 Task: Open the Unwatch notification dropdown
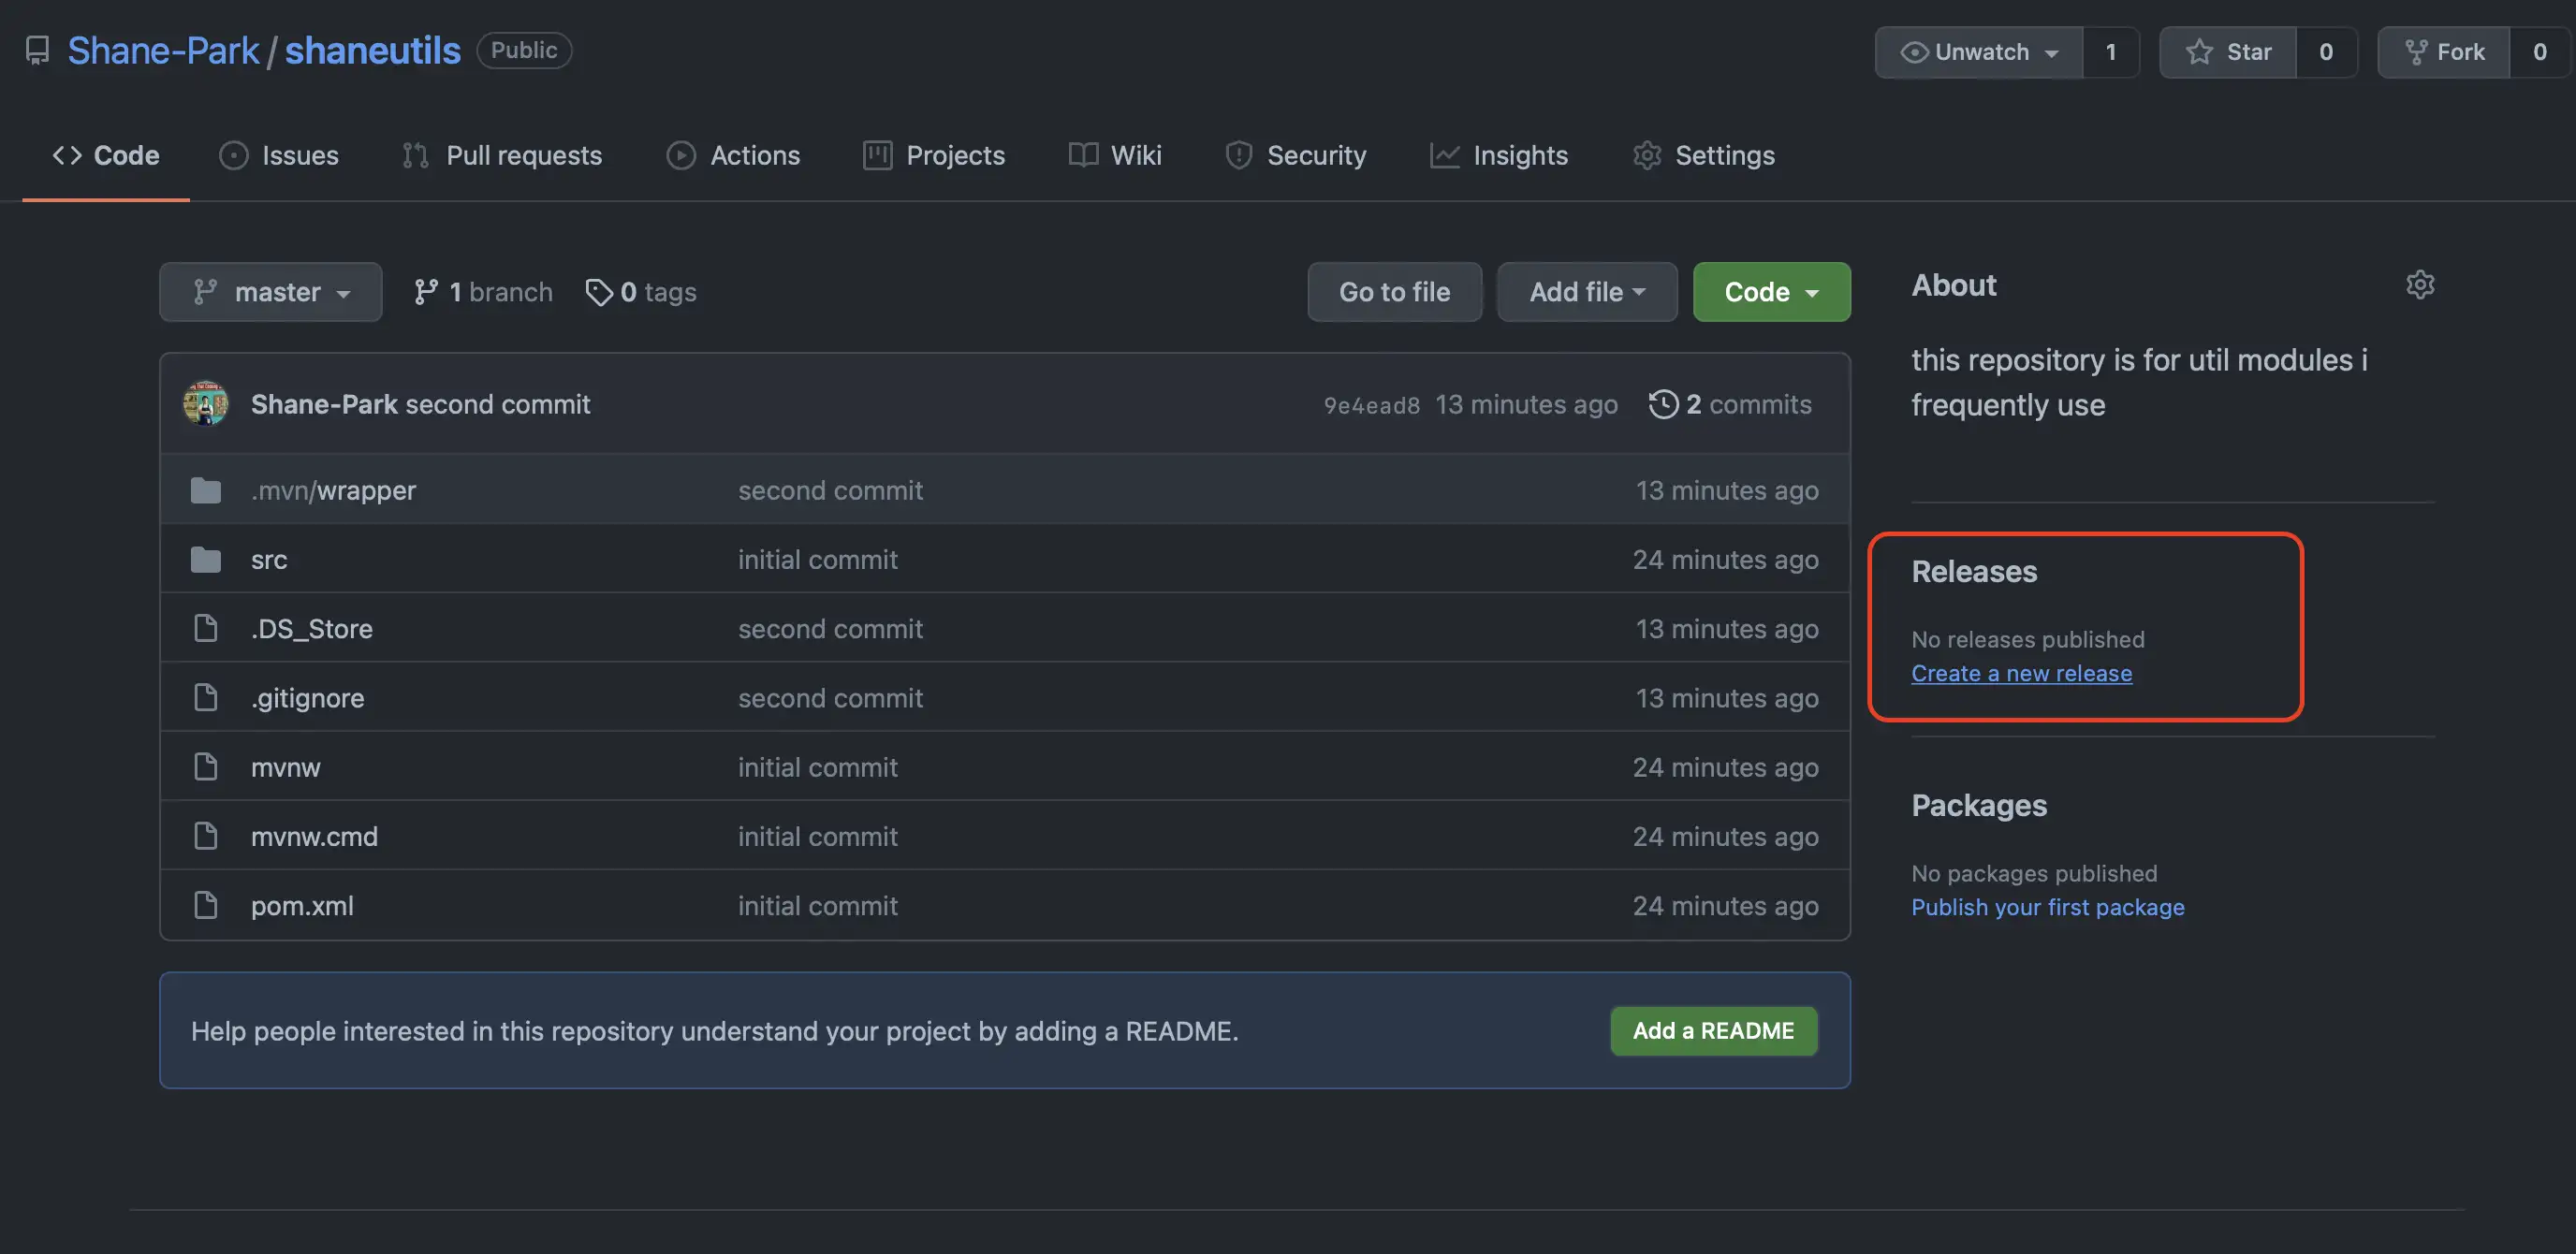1979,52
